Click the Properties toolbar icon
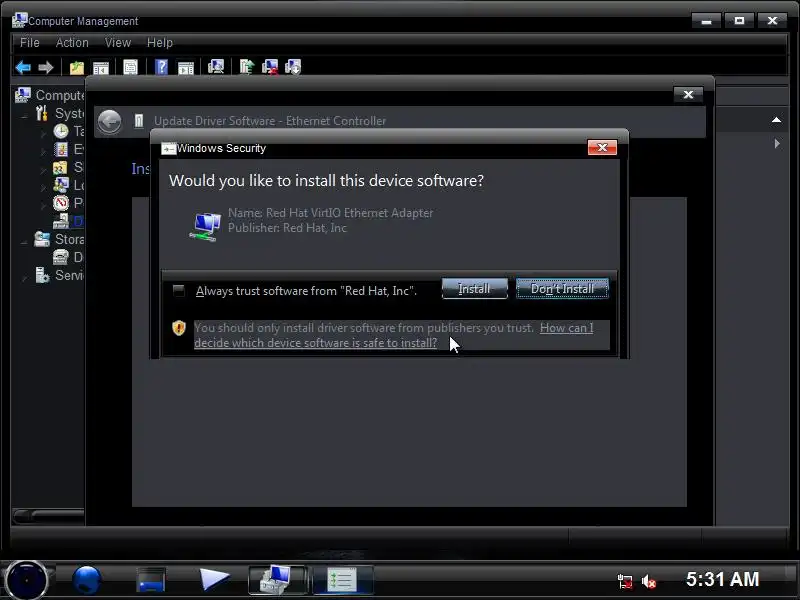The image size is (800, 600). pyautogui.click(x=131, y=67)
